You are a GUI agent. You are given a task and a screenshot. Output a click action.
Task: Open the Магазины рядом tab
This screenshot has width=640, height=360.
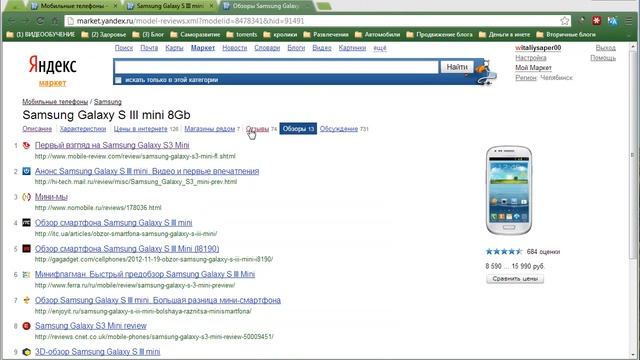pyautogui.click(x=209, y=129)
